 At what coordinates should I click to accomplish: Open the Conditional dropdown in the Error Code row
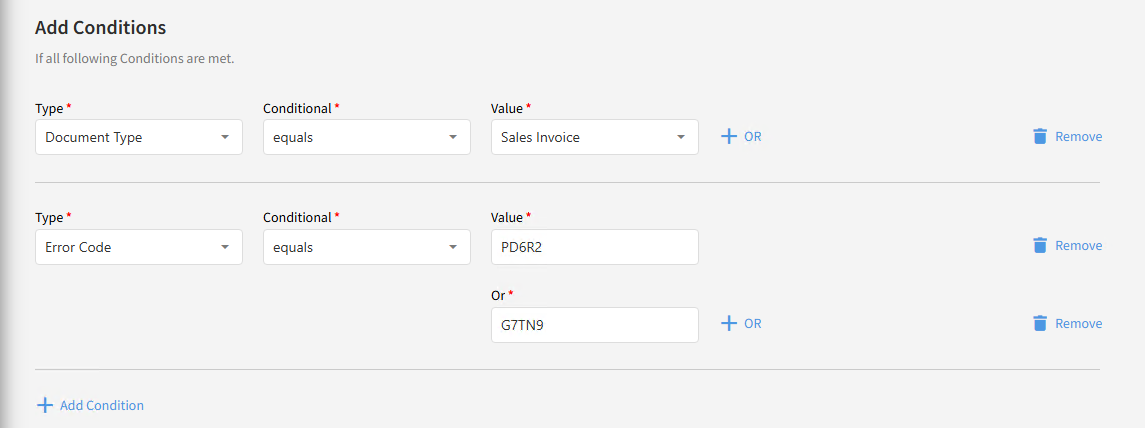click(366, 247)
